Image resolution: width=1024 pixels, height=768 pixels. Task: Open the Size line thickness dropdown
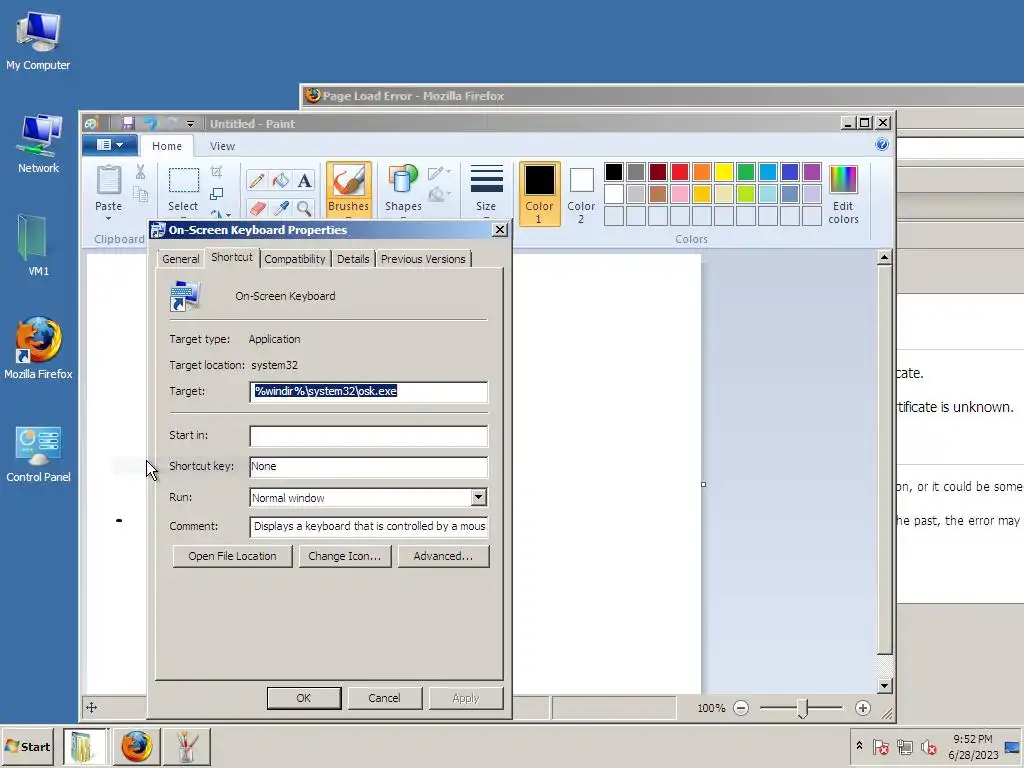click(x=486, y=188)
